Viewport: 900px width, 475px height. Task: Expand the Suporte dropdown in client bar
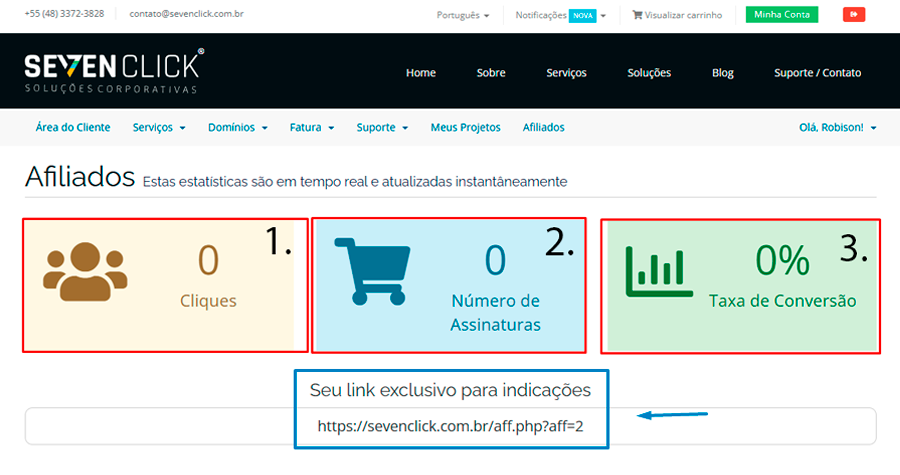(382, 128)
